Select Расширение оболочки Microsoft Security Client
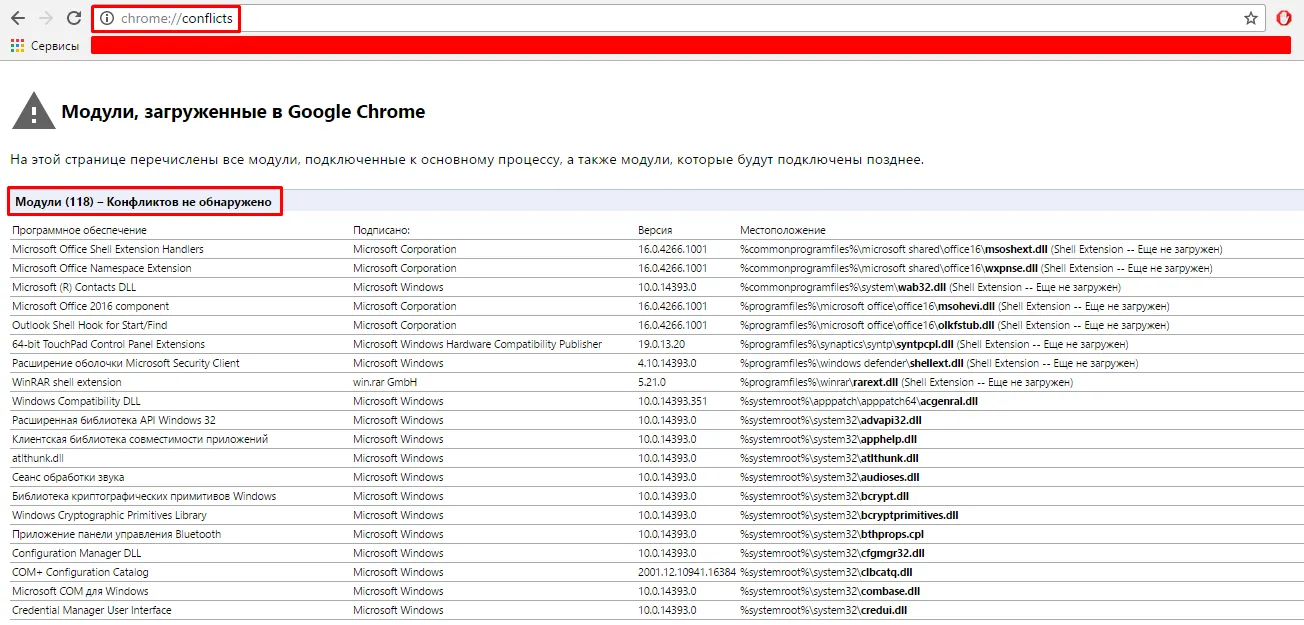1304x625 pixels. click(x=126, y=363)
